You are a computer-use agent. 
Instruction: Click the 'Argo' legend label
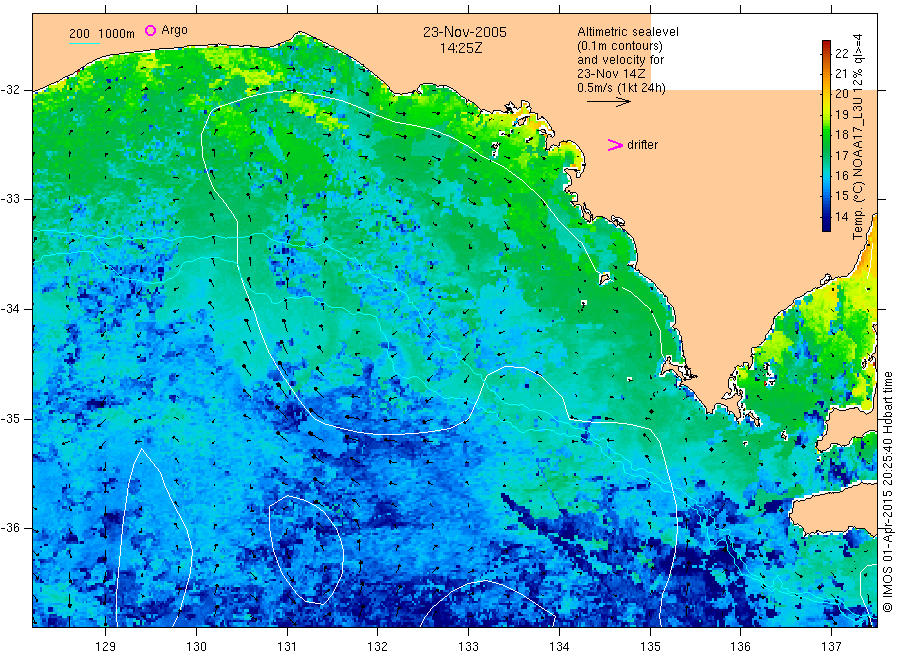point(174,30)
